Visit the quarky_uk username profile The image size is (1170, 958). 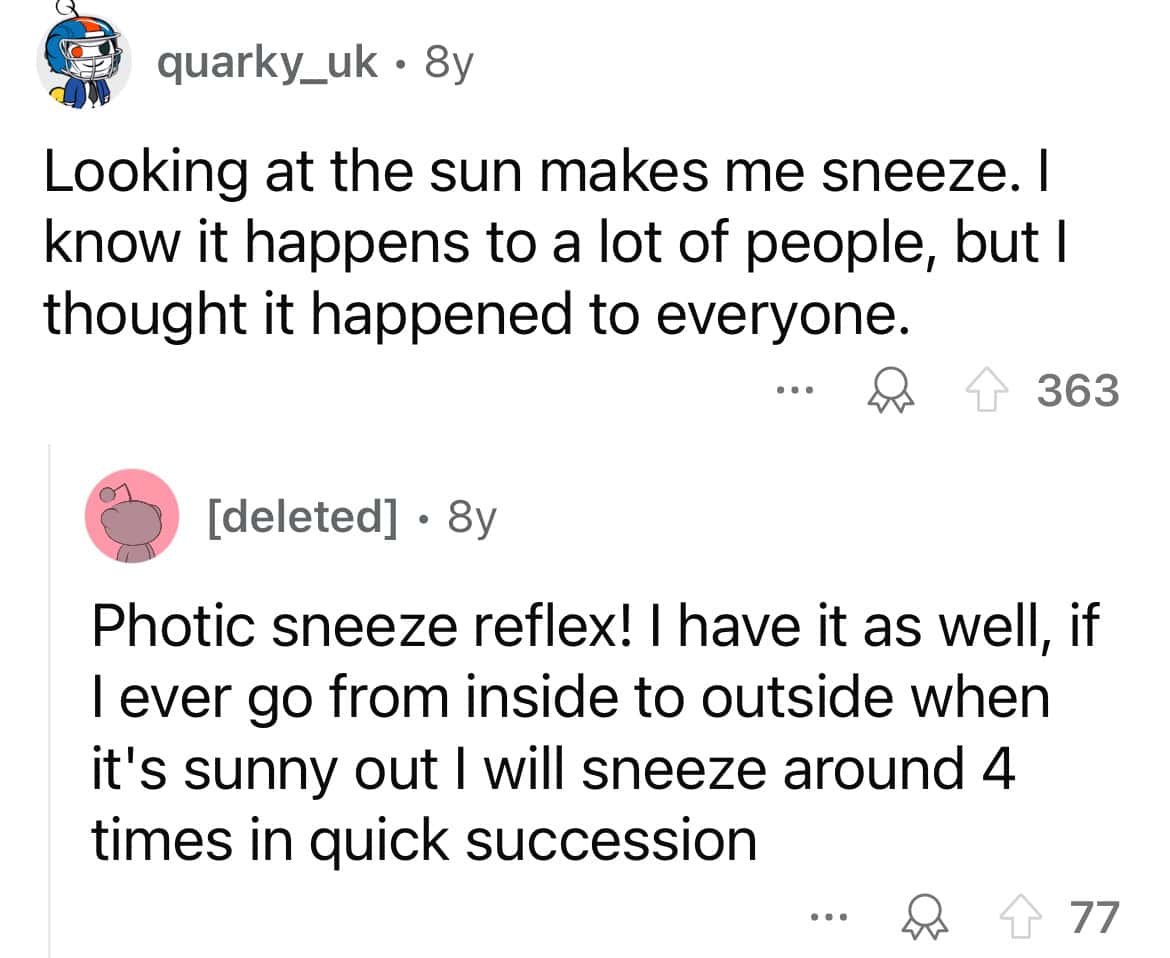tap(268, 64)
